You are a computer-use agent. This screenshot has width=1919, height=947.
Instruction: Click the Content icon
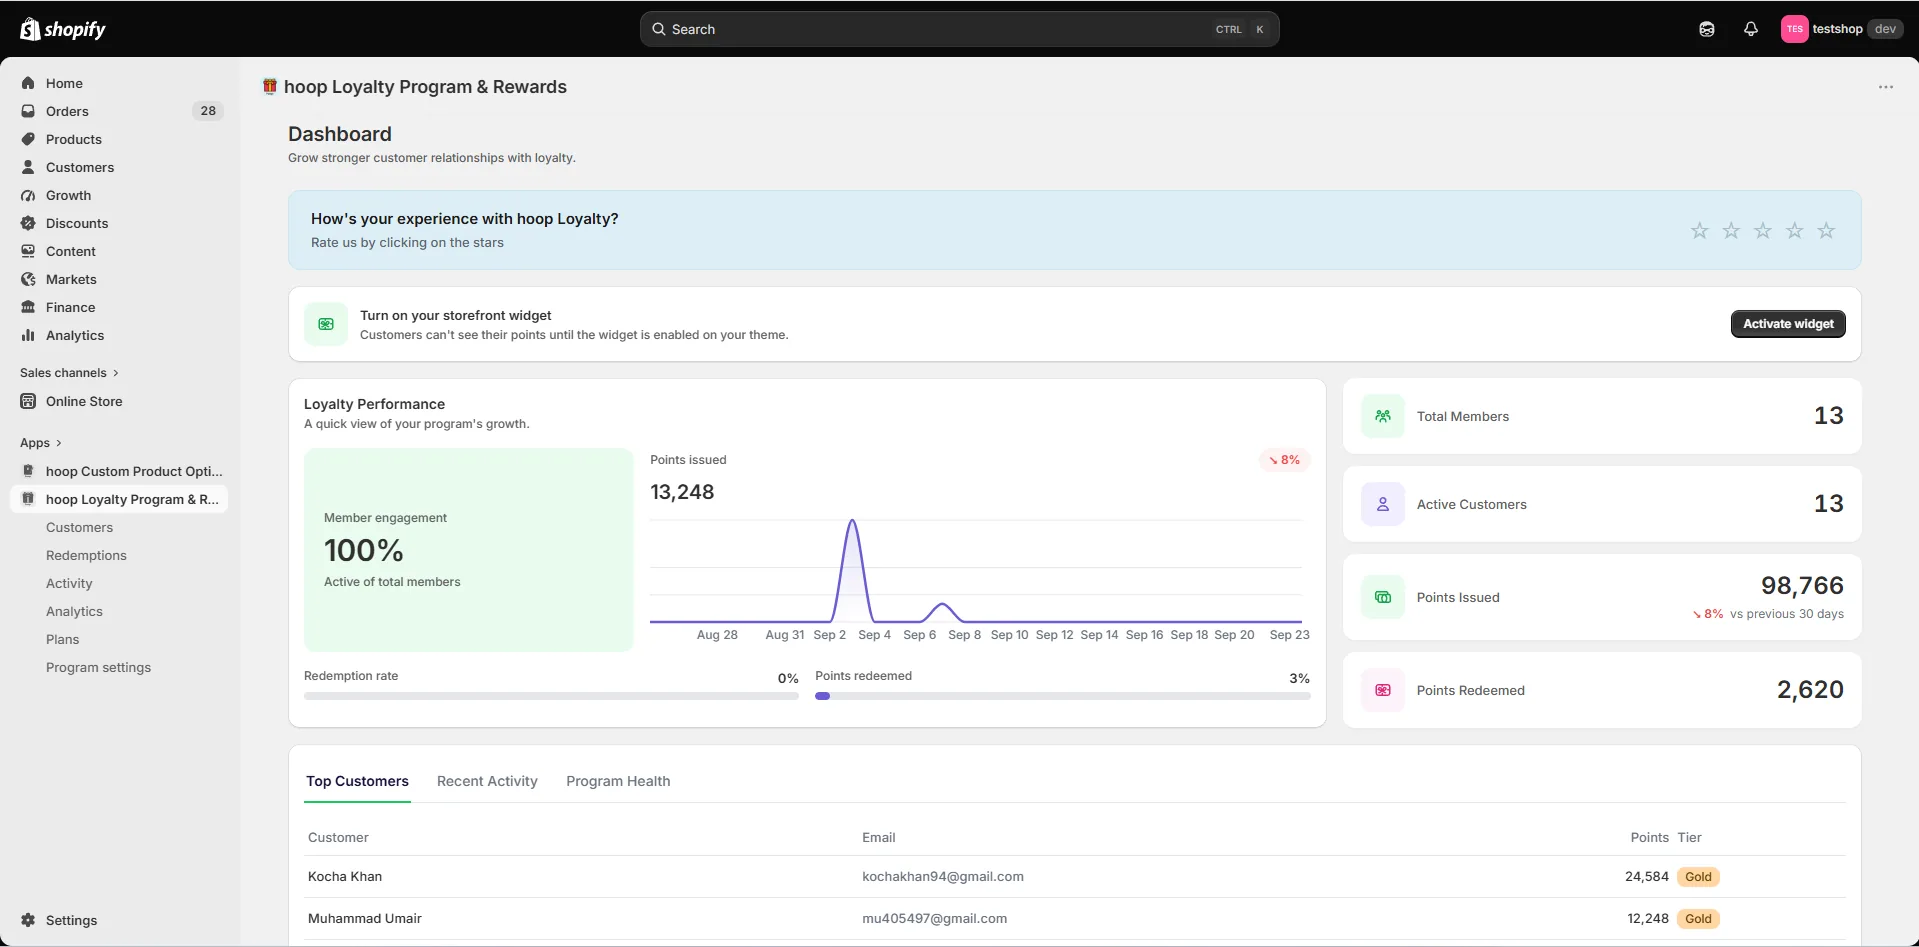[x=28, y=251]
